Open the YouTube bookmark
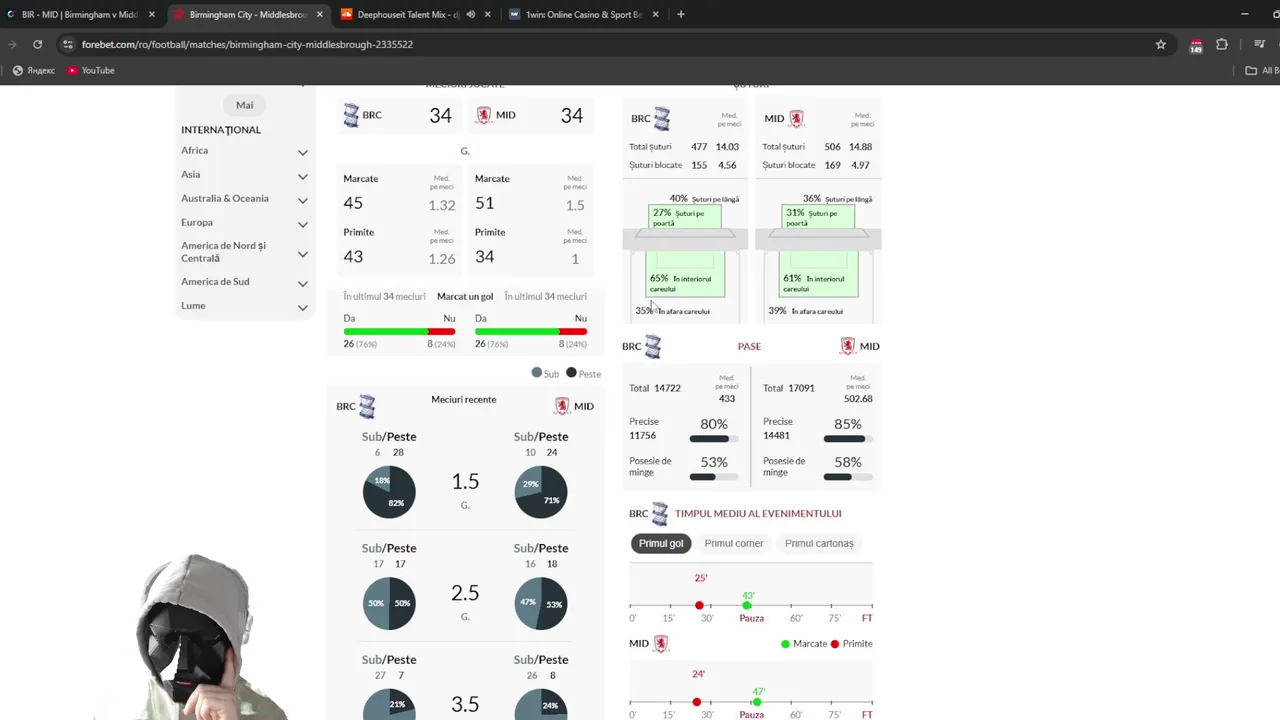The image size is (1280, 720). 91,70
